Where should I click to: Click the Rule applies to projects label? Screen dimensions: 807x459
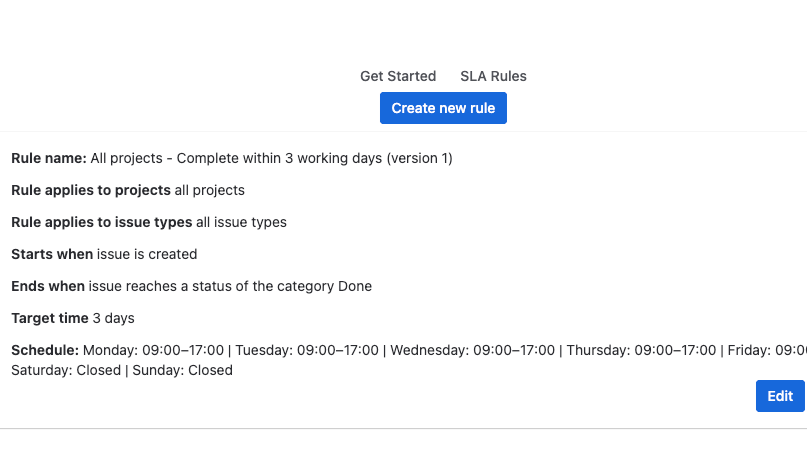pos(90,190)
